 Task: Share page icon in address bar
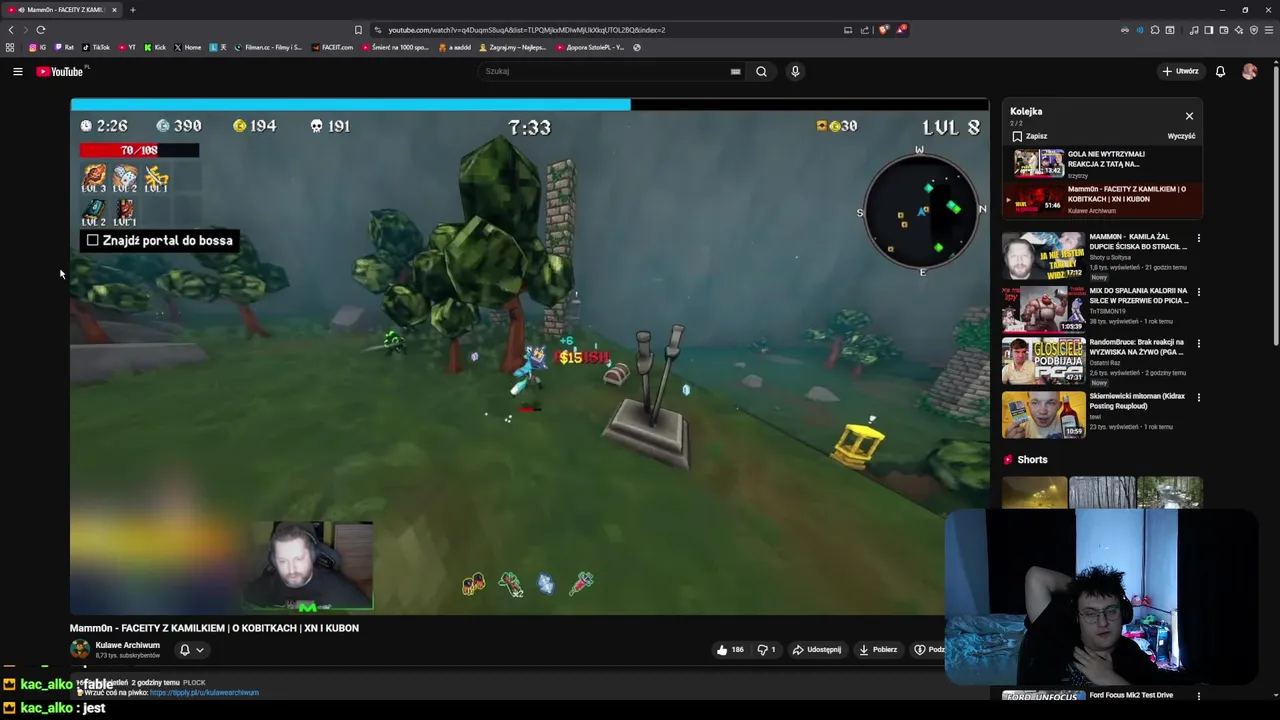pos(865,30)
